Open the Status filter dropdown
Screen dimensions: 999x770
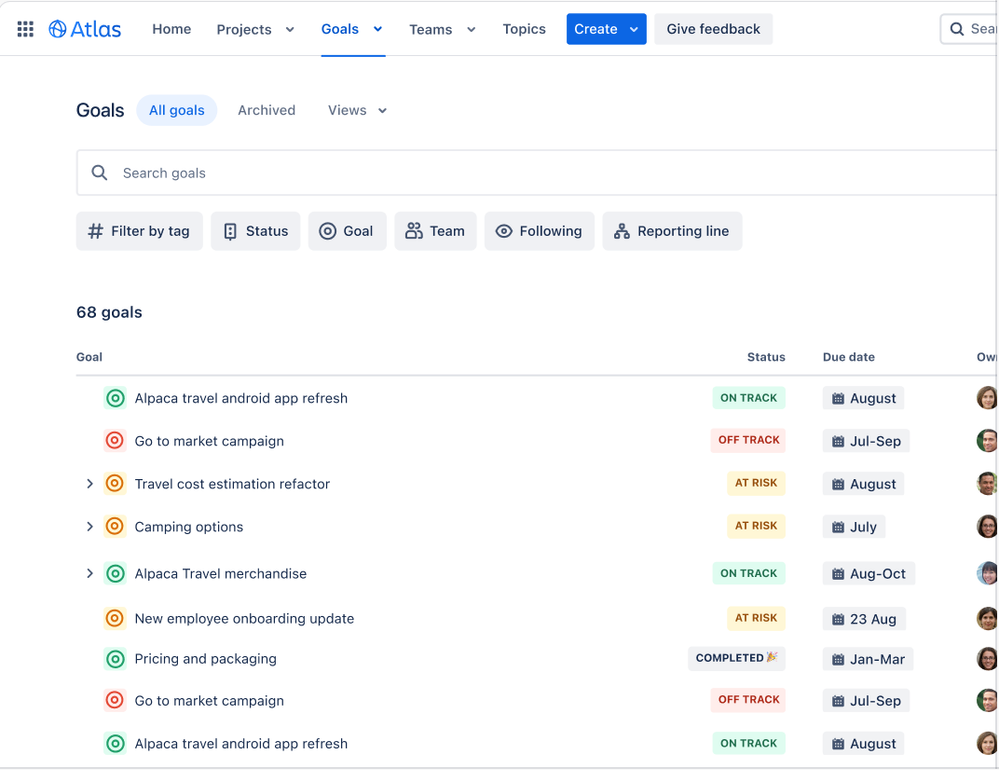click(255, 231)
